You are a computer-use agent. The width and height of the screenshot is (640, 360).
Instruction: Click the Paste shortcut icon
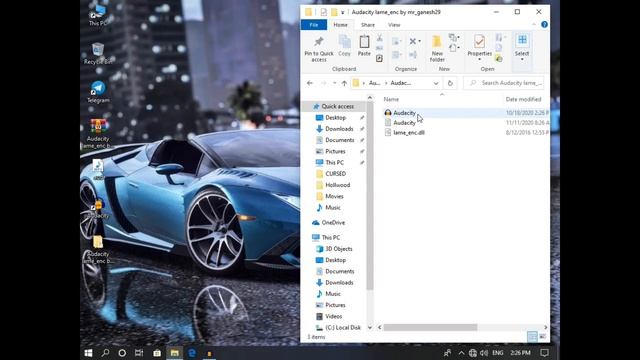pos(379,59)
